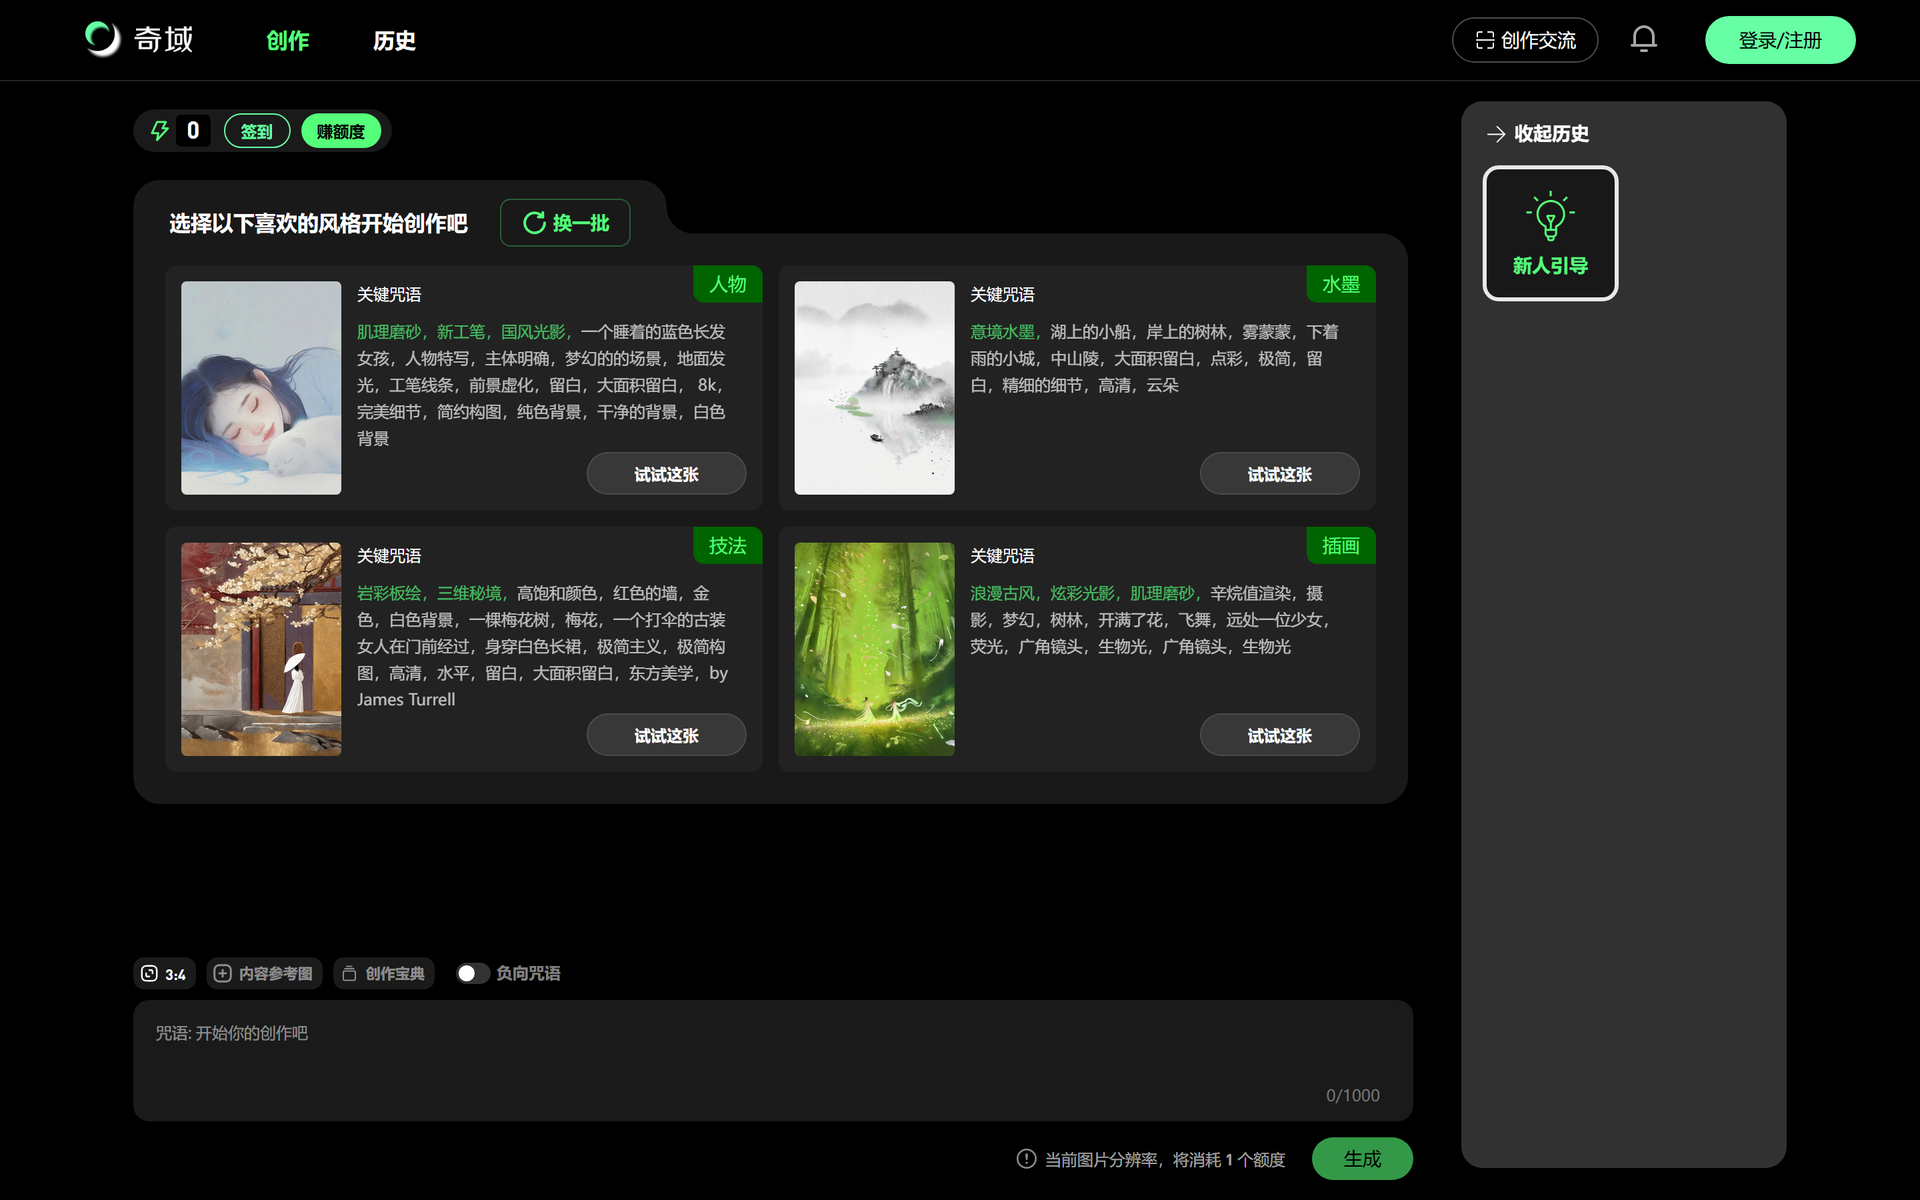Refresh styles with 换一批
This screenshot has width=1920, height=1200.
pos(565,223)
